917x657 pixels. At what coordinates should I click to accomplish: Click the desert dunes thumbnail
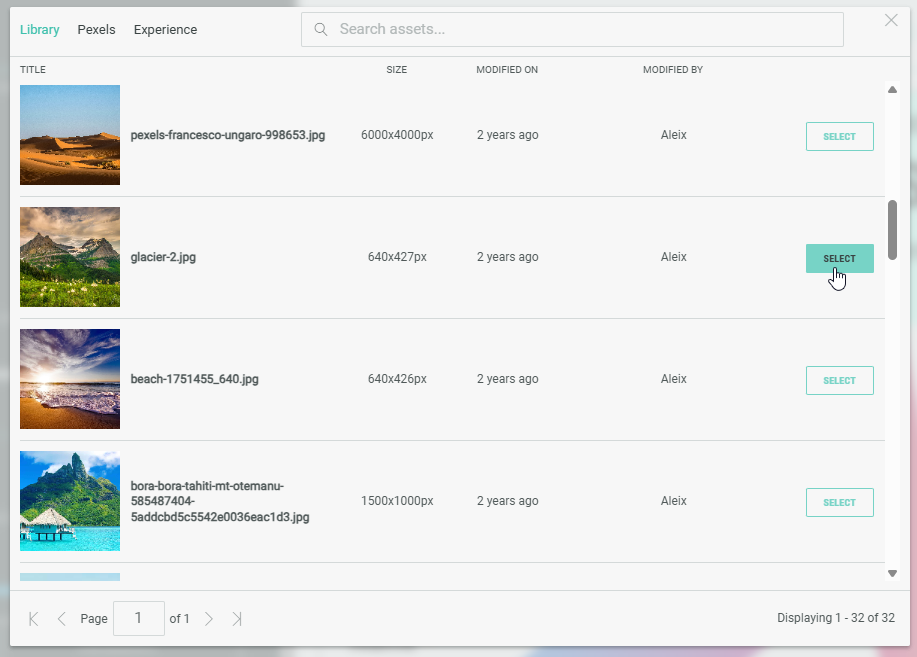70,135
